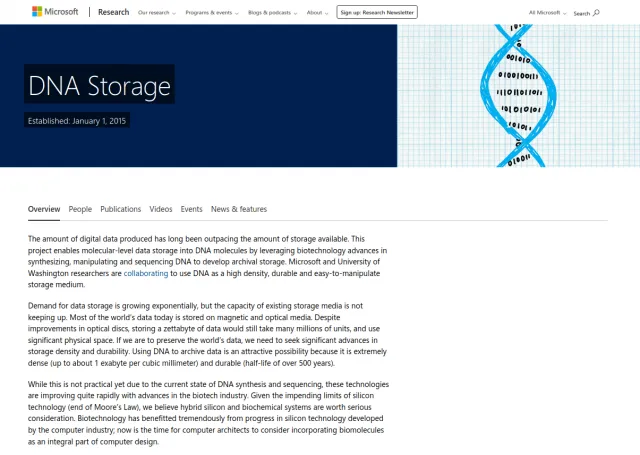The height and width of the screenshot is (455, 640).
Task: Select the Overview tab
Action: (44, 209)
